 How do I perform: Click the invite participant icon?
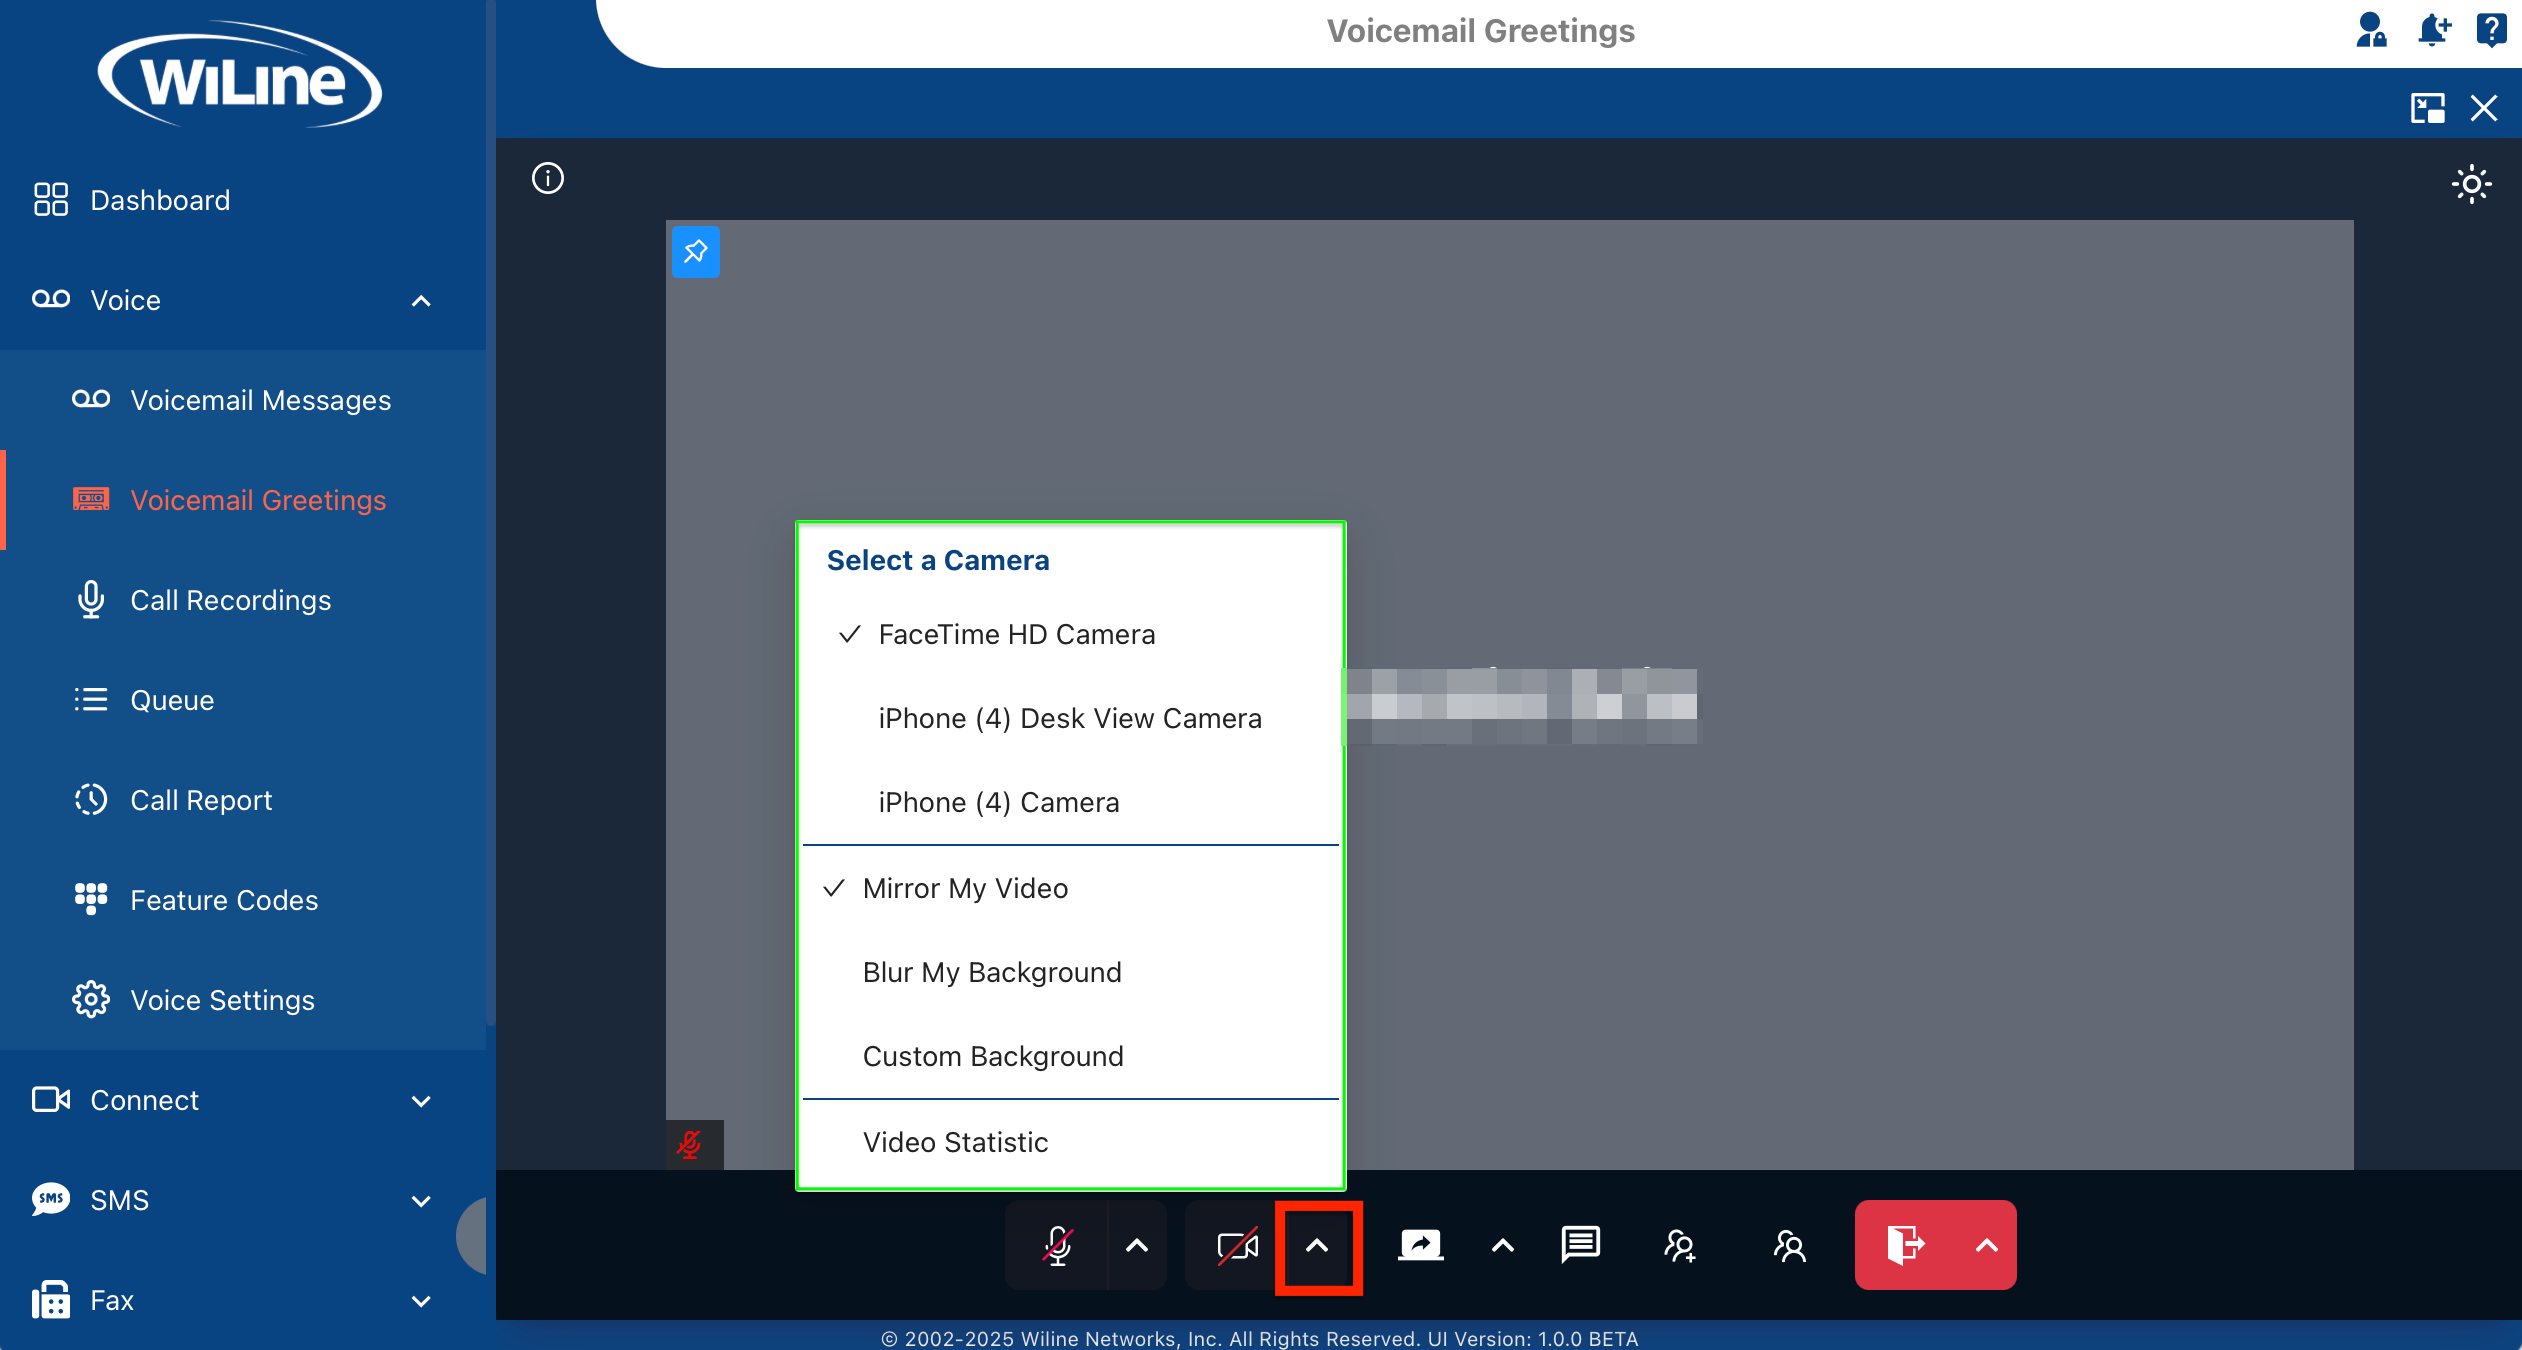1680,1245
